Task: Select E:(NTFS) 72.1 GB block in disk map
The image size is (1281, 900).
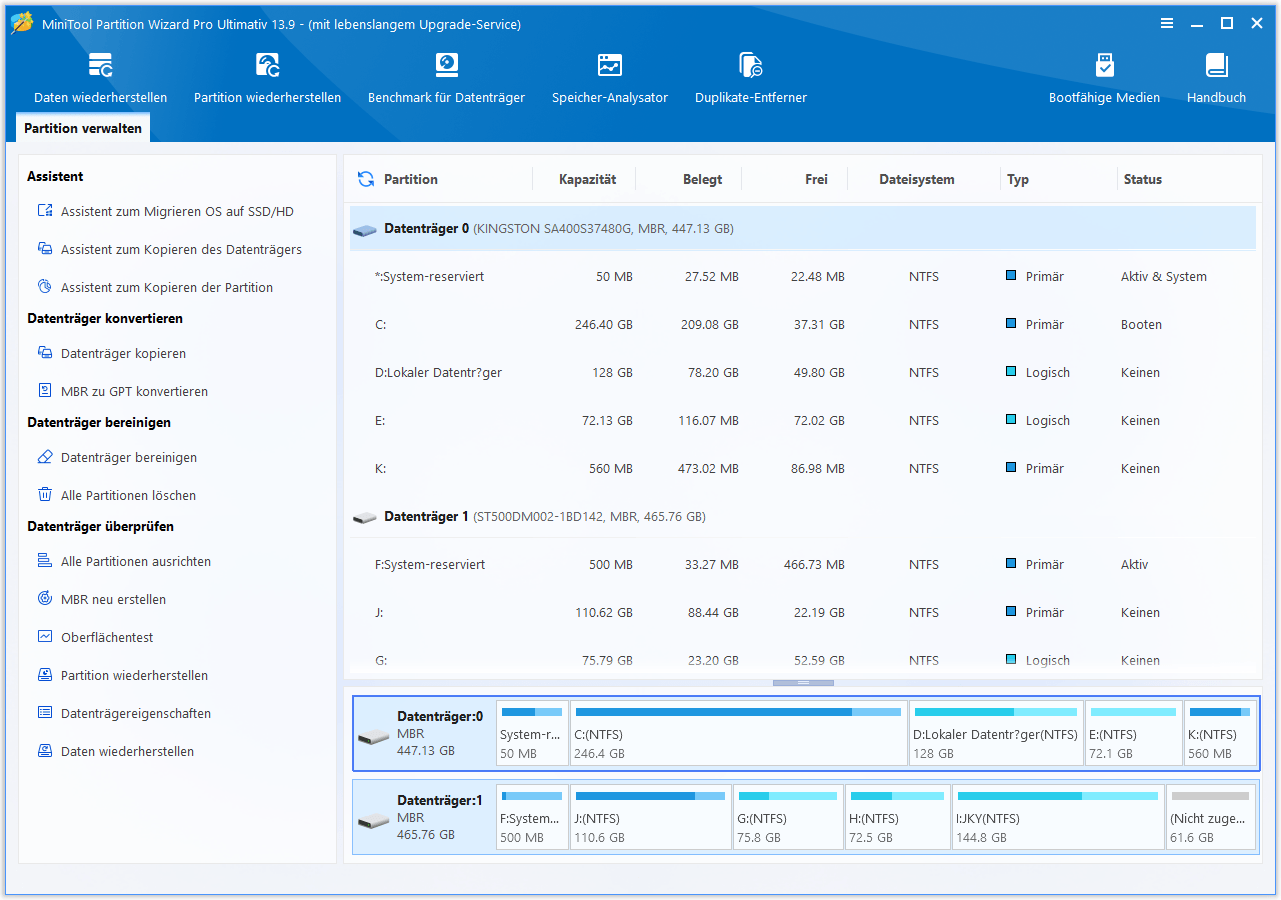Action: pos(1134,733)
